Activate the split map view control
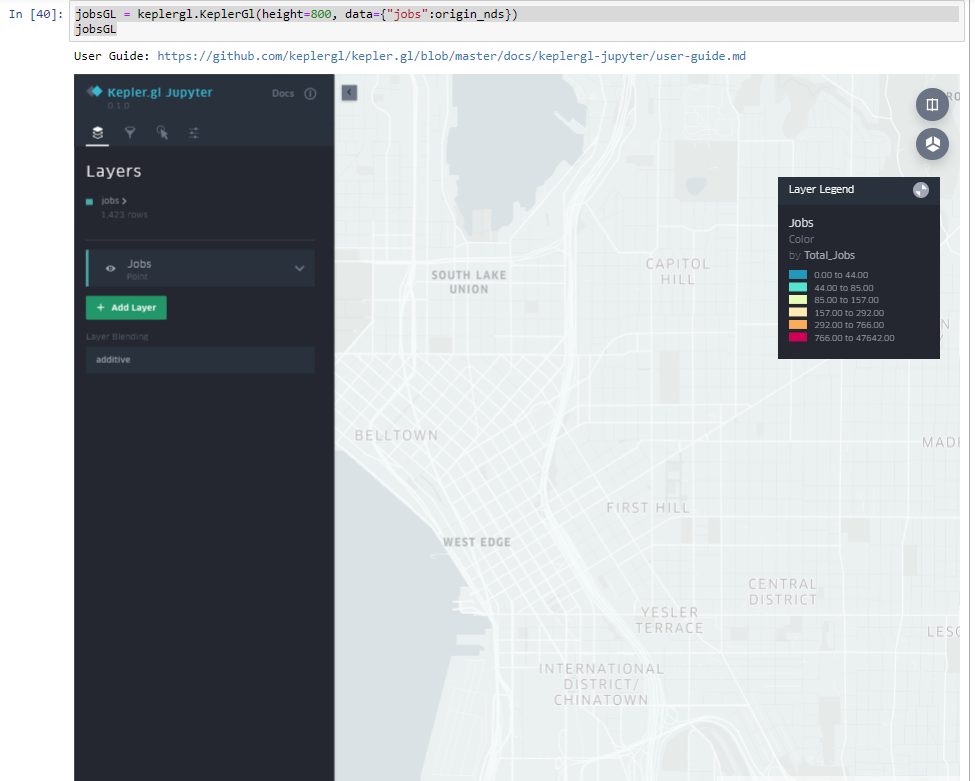 tap(932, 104)
